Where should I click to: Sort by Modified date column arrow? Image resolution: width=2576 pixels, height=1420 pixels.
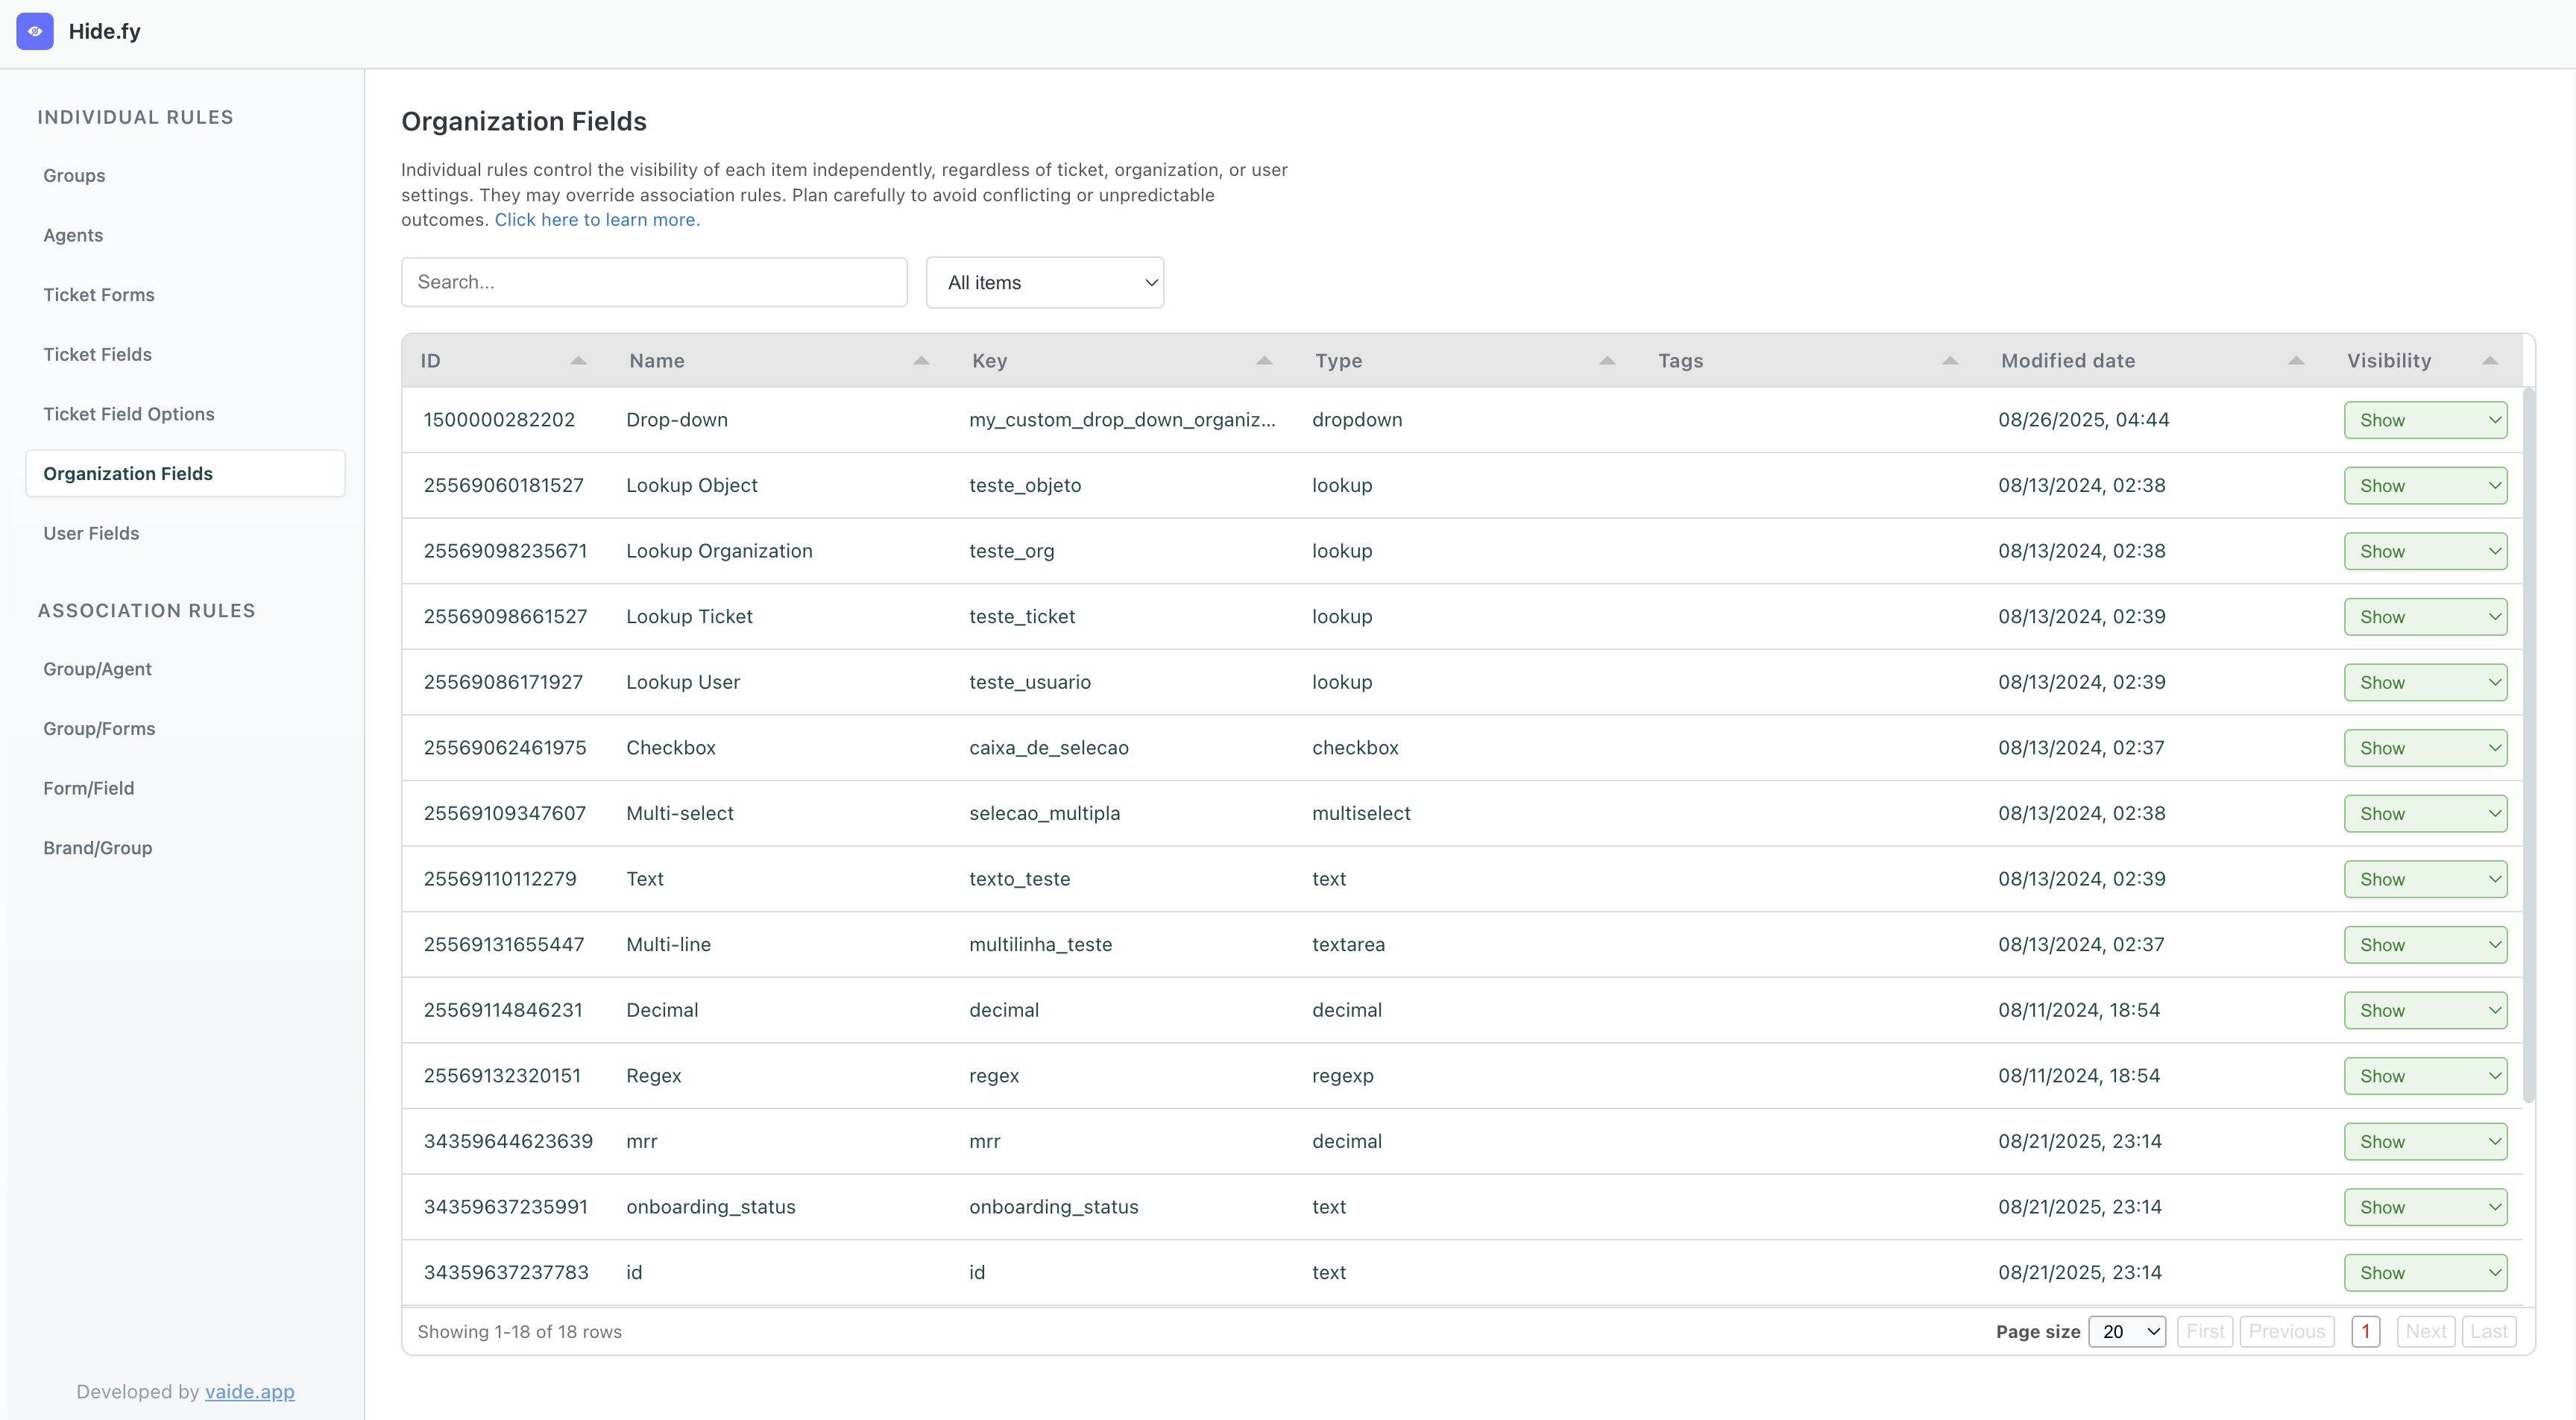point(2296,361)
